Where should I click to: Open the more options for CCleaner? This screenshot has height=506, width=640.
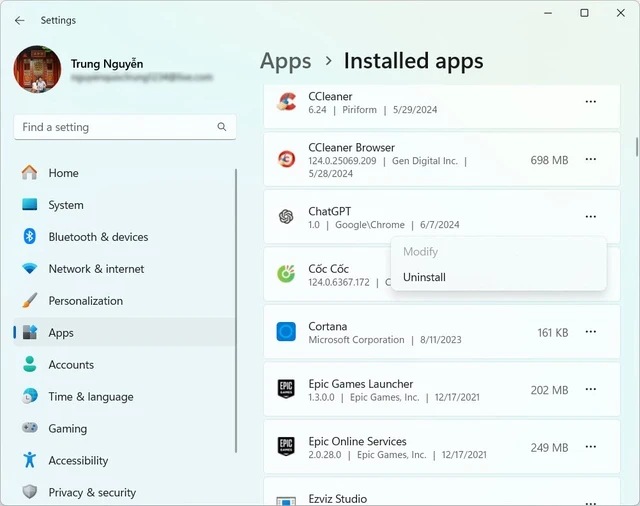pyautogui.click(x=591, y=102)
